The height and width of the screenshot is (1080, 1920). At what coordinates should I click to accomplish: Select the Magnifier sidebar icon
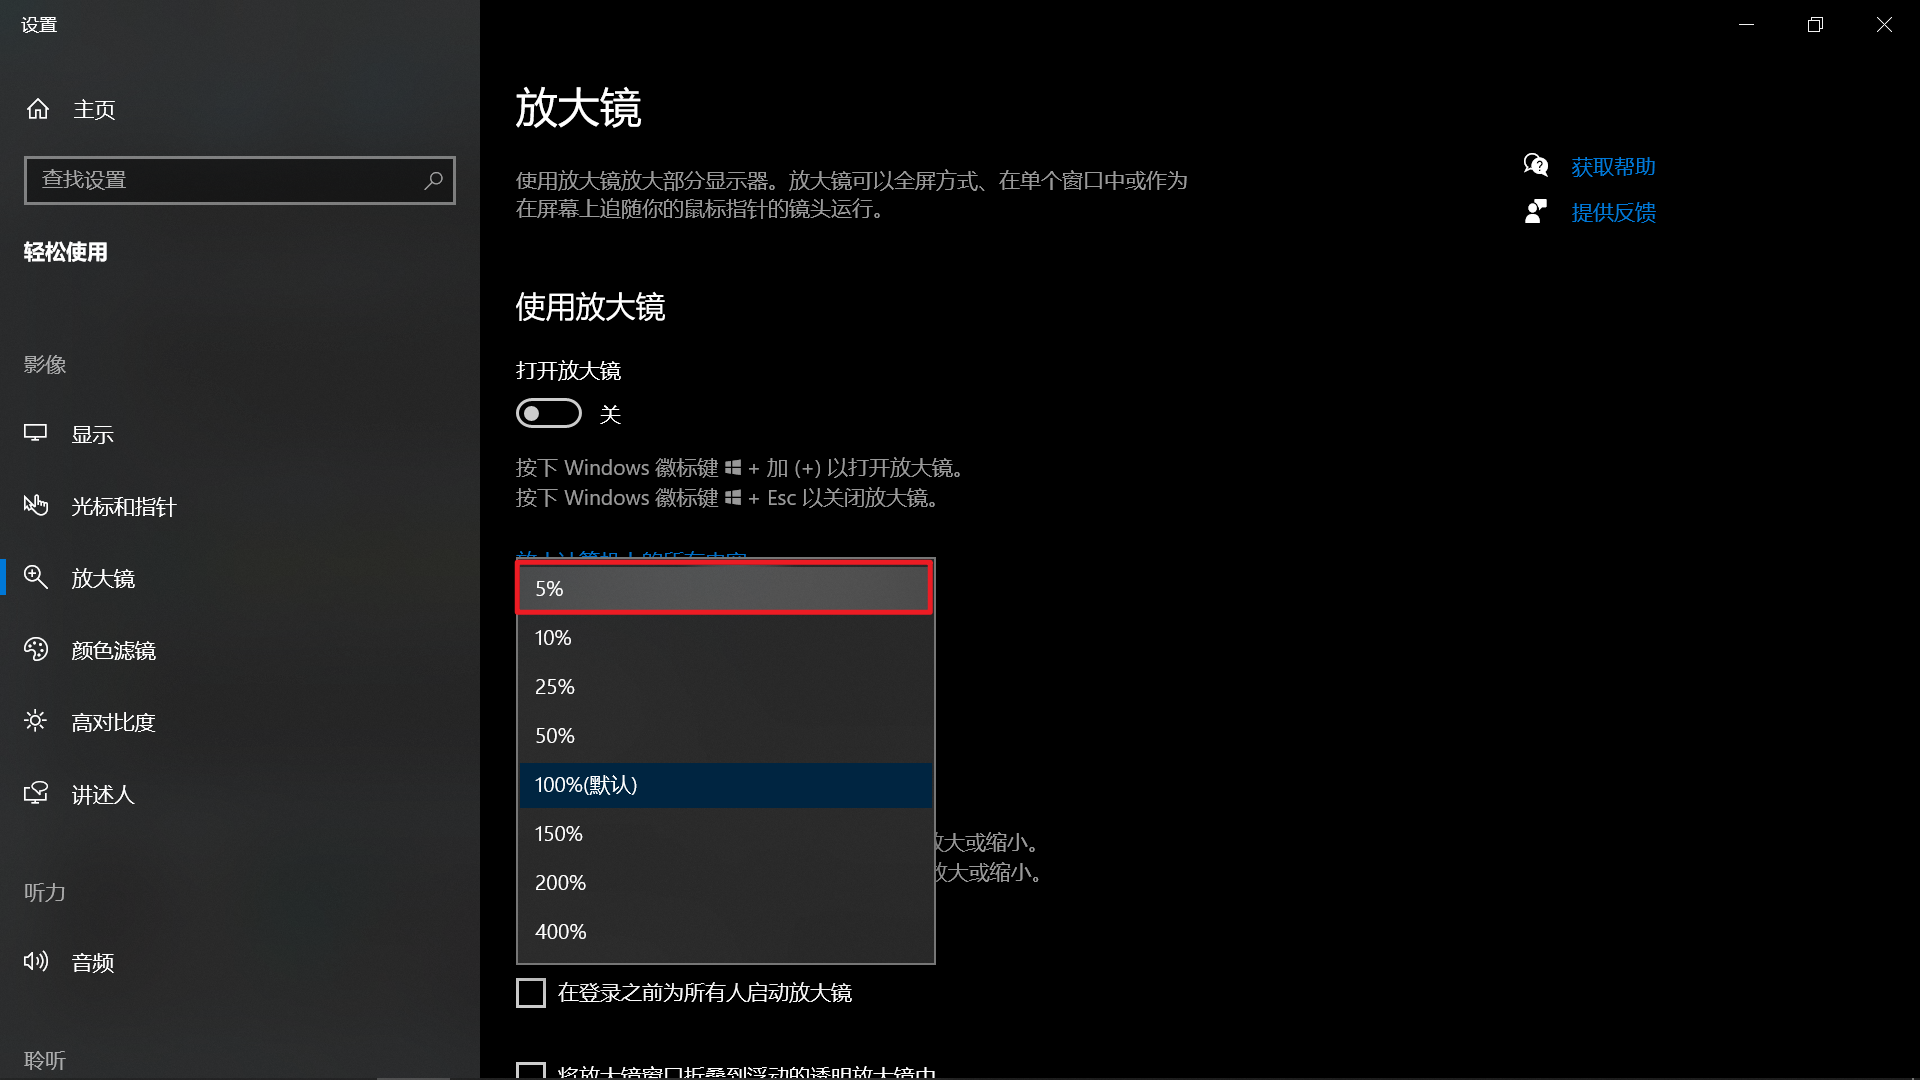[36, 578]
